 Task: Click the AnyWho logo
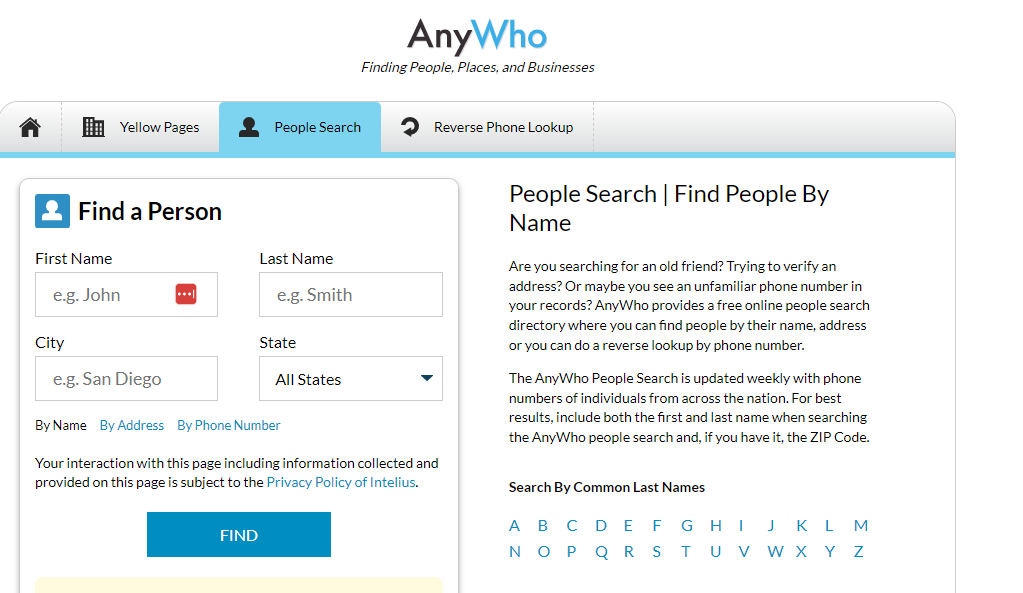tap(477, 37)
